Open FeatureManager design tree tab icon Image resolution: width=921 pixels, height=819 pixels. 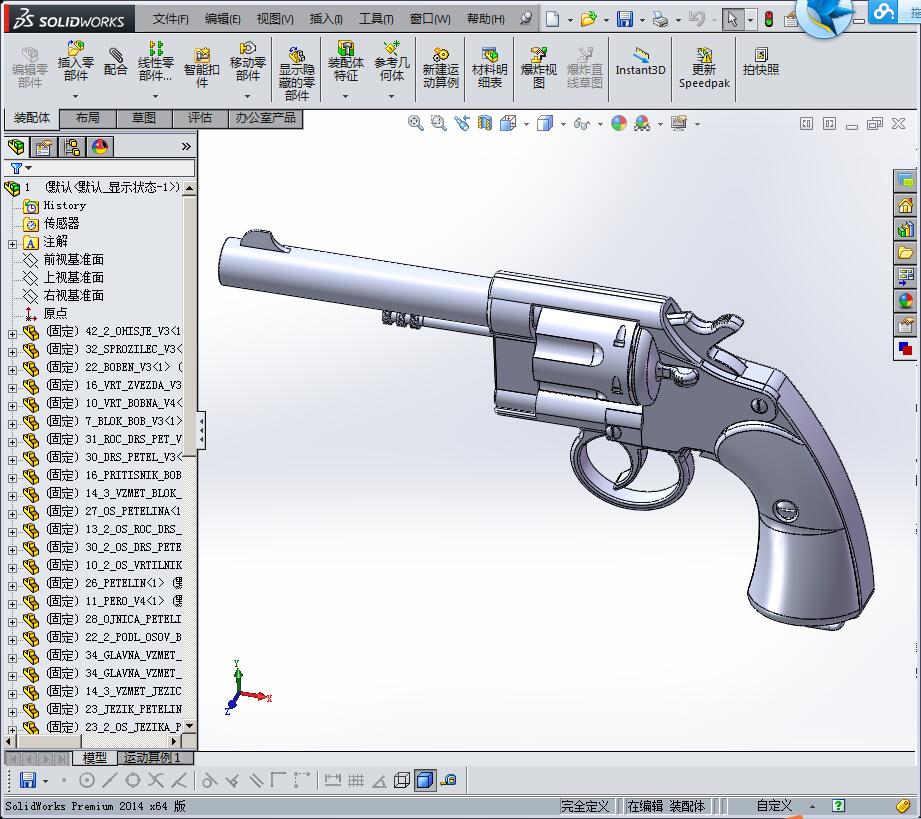point(16,147)
